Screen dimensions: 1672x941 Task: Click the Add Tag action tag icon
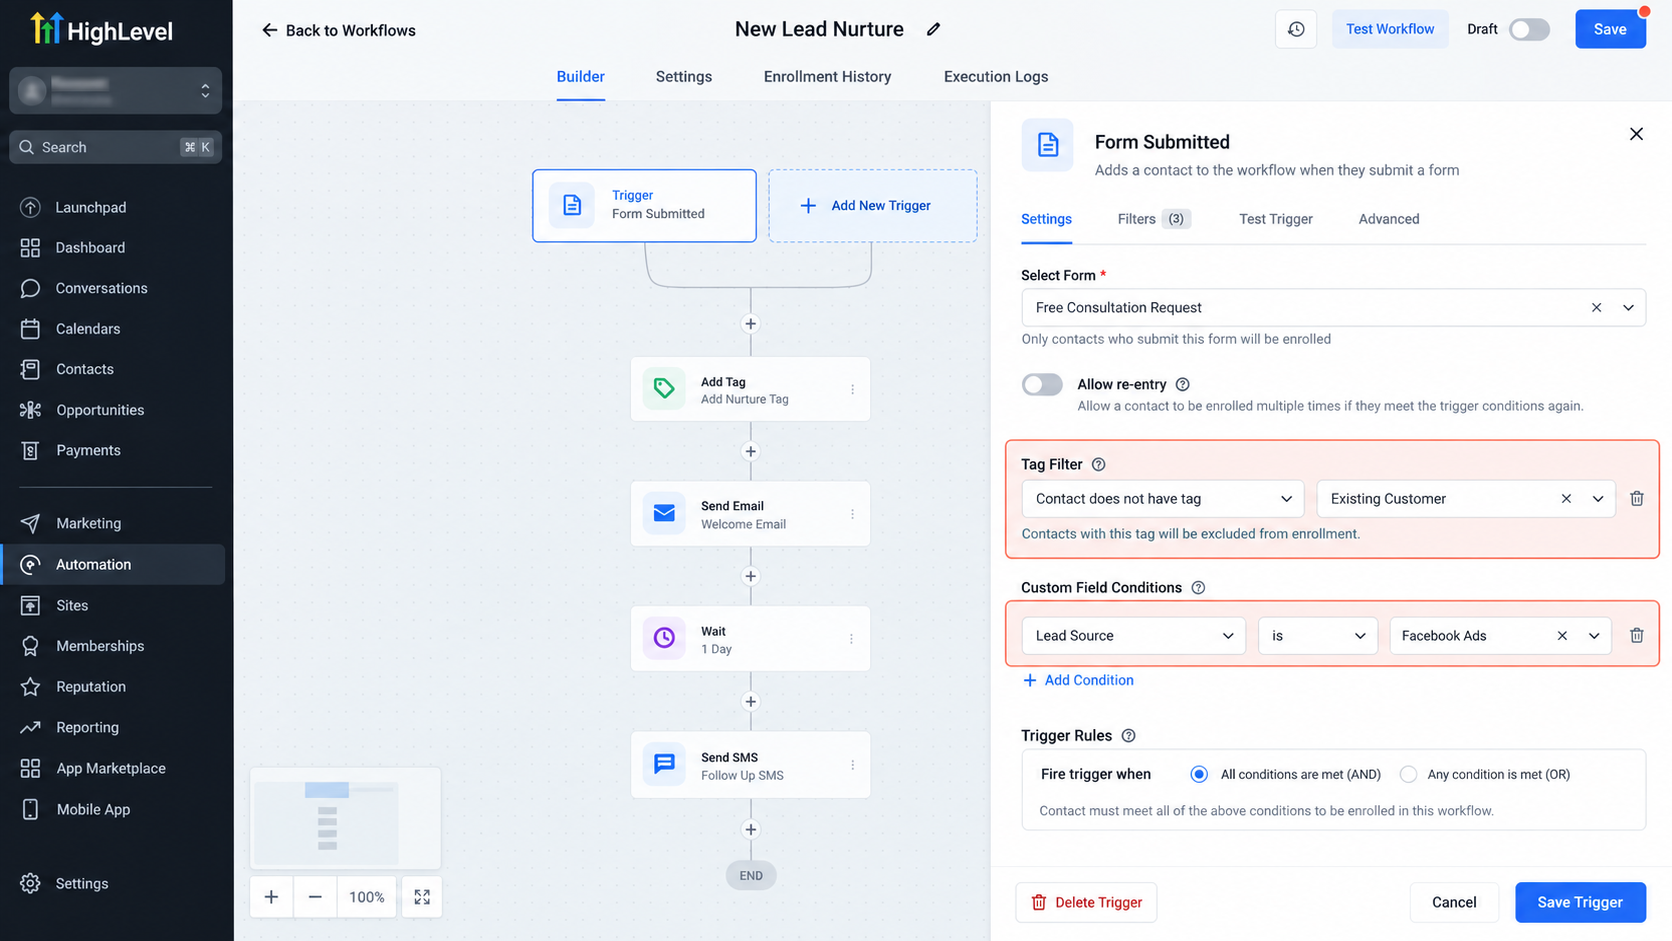[x=664, y=389]
